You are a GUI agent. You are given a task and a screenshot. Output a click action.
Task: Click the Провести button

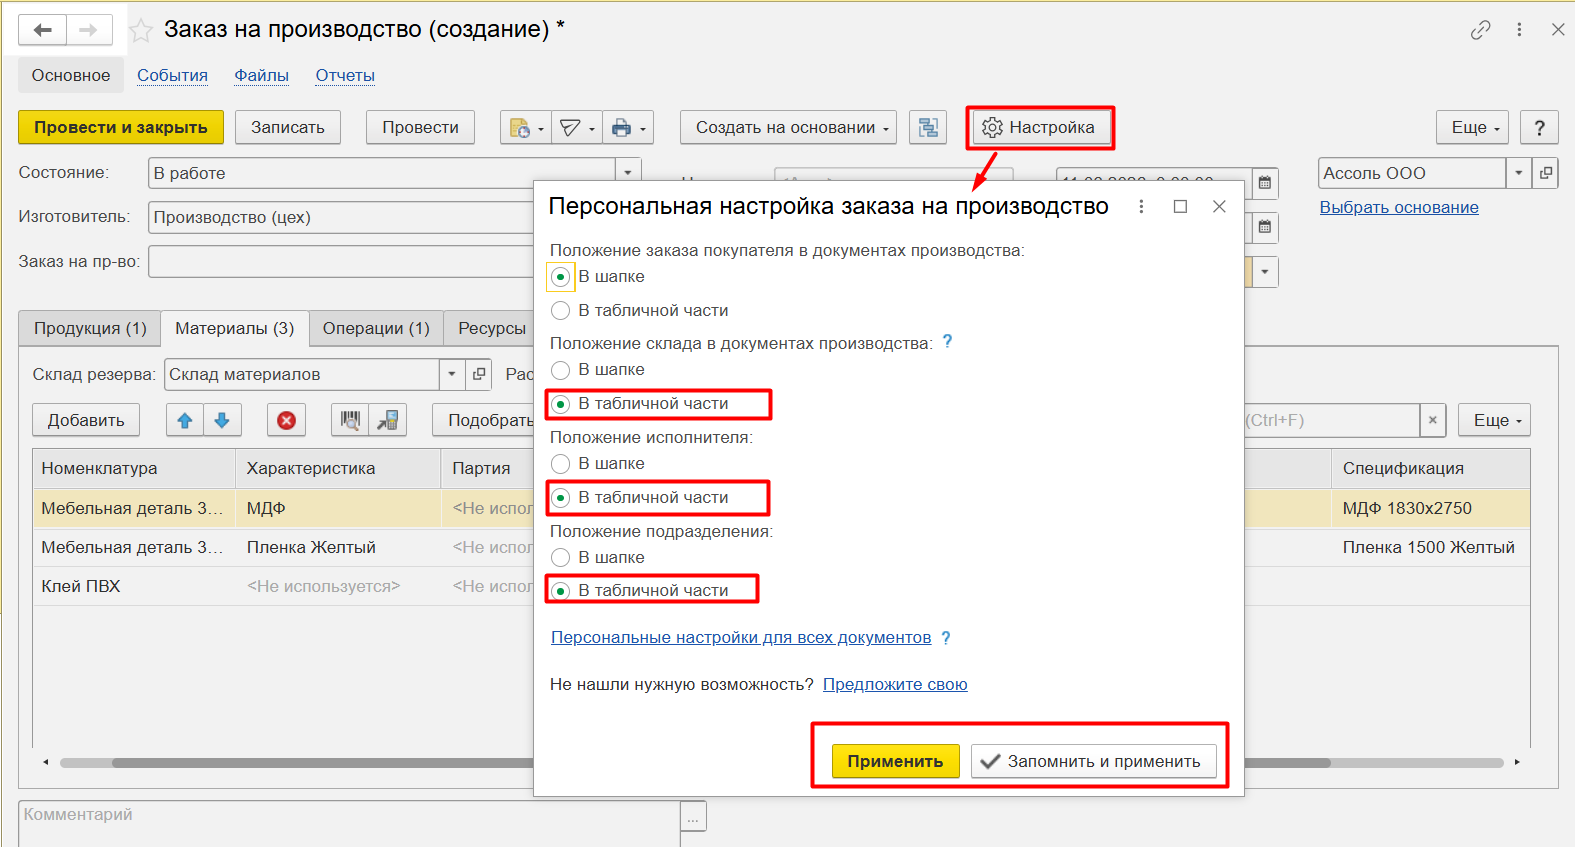[420, 128]
